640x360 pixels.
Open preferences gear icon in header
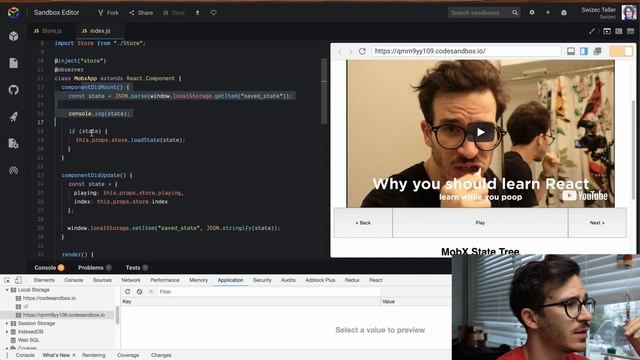532,13
